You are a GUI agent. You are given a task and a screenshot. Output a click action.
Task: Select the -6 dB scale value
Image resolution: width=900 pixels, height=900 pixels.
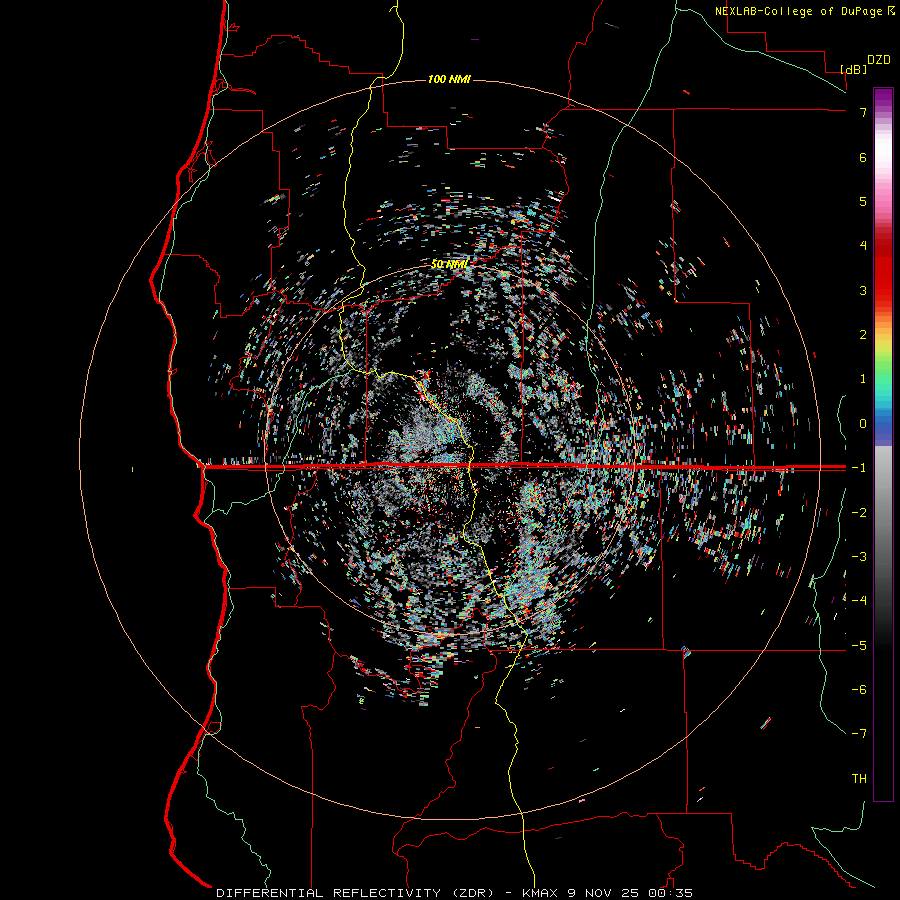click(x=859, y=689)
